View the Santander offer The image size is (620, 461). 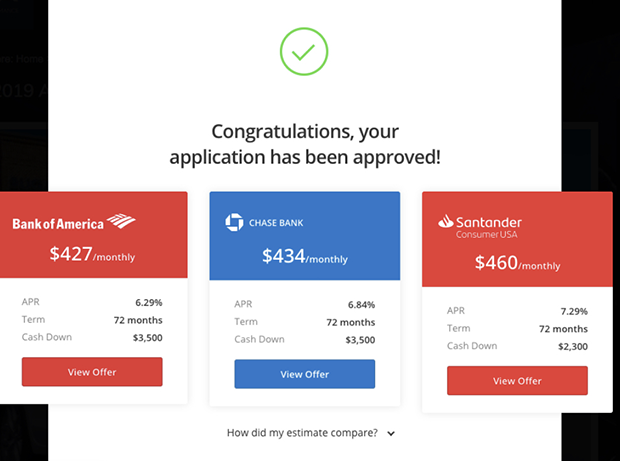[x=516, y=381]
